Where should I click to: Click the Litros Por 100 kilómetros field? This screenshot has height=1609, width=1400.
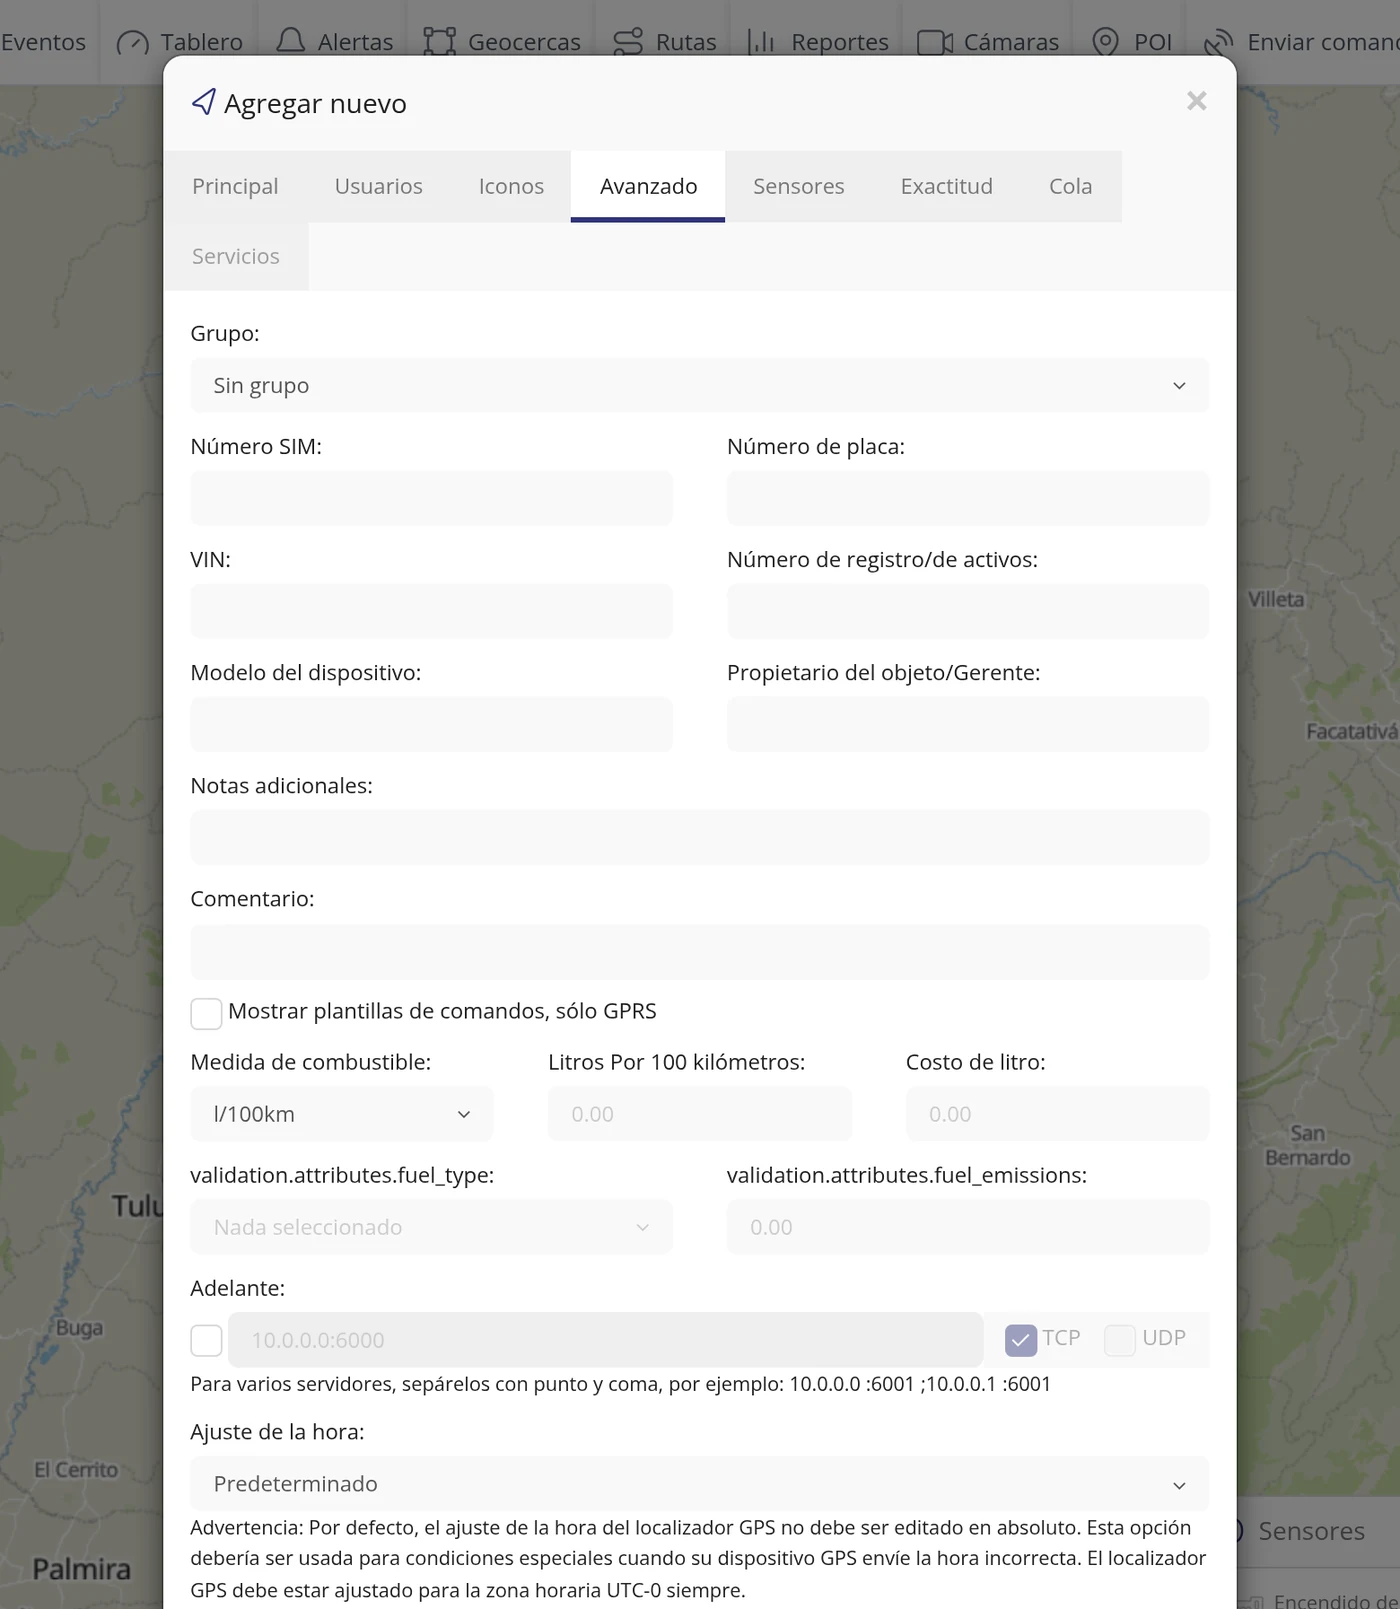coord(699,1114)
